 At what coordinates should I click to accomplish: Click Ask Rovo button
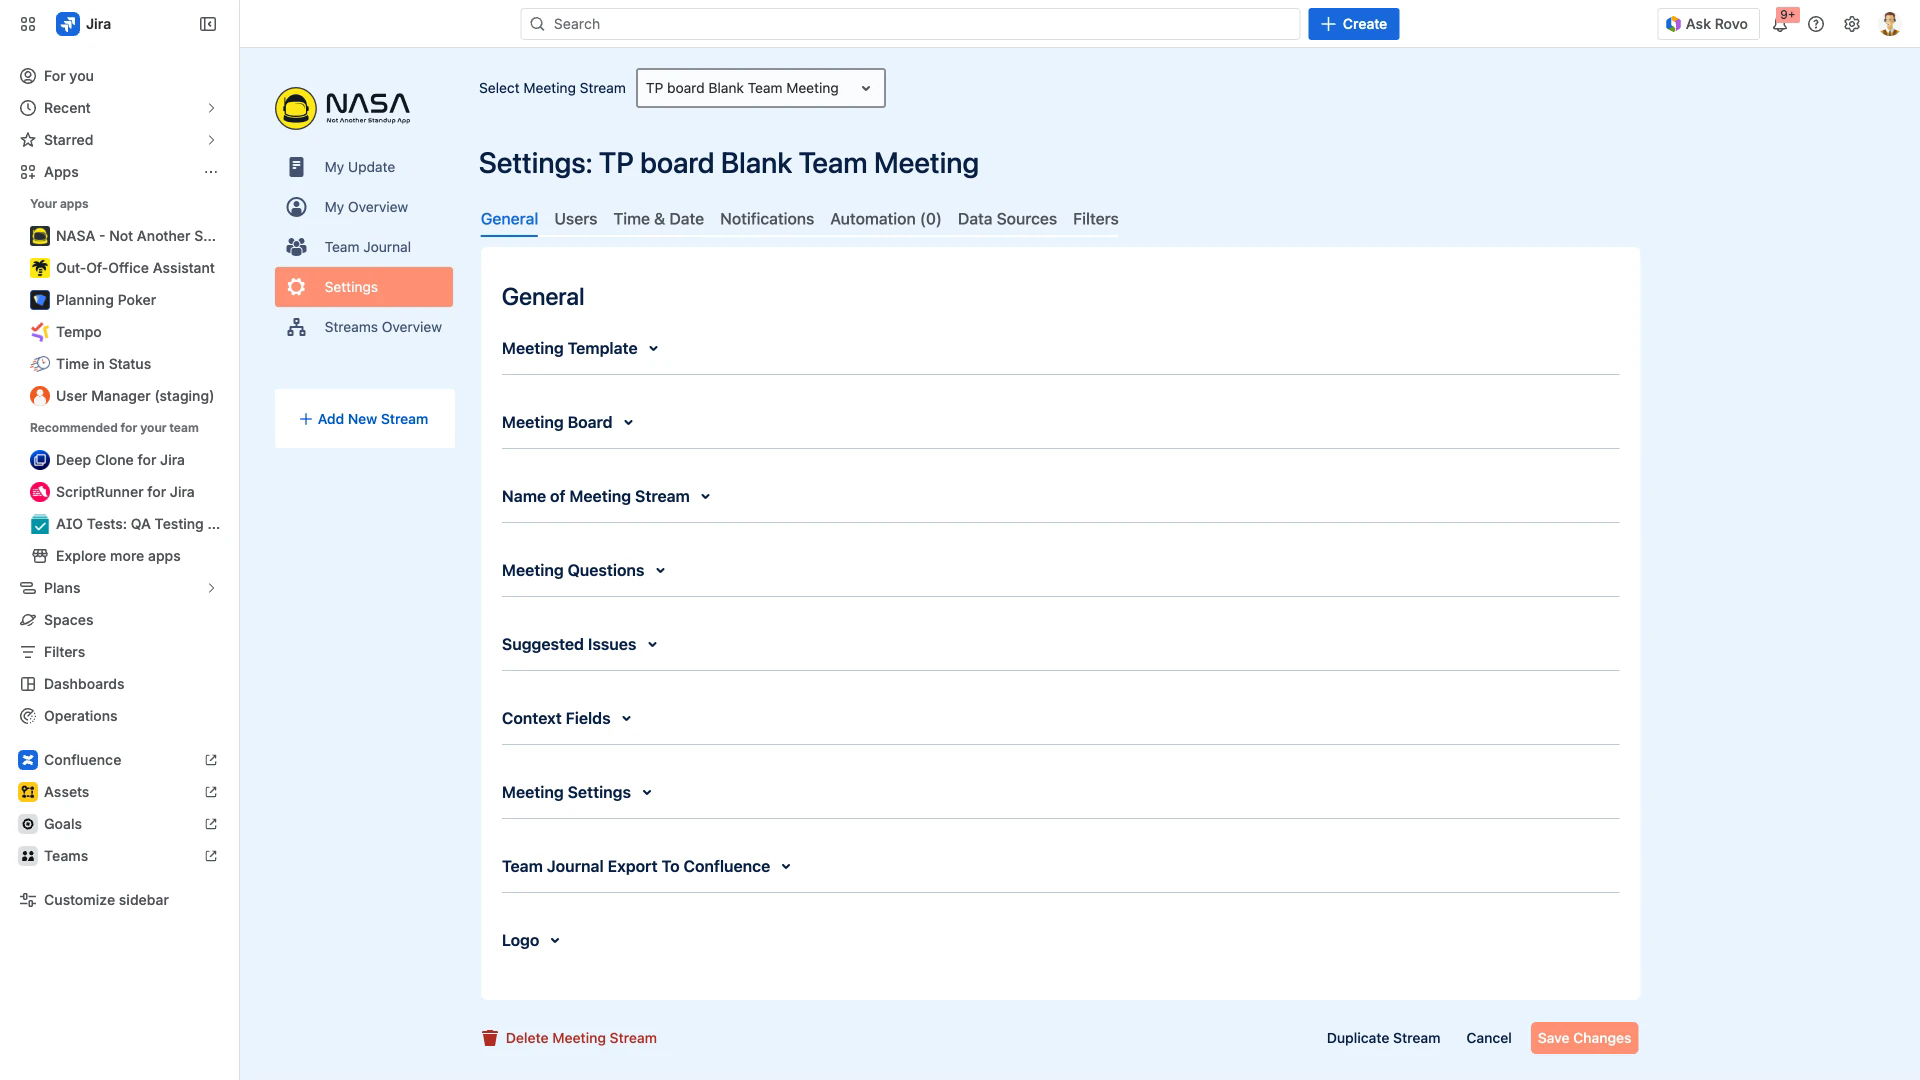(x=1707, y=24)
